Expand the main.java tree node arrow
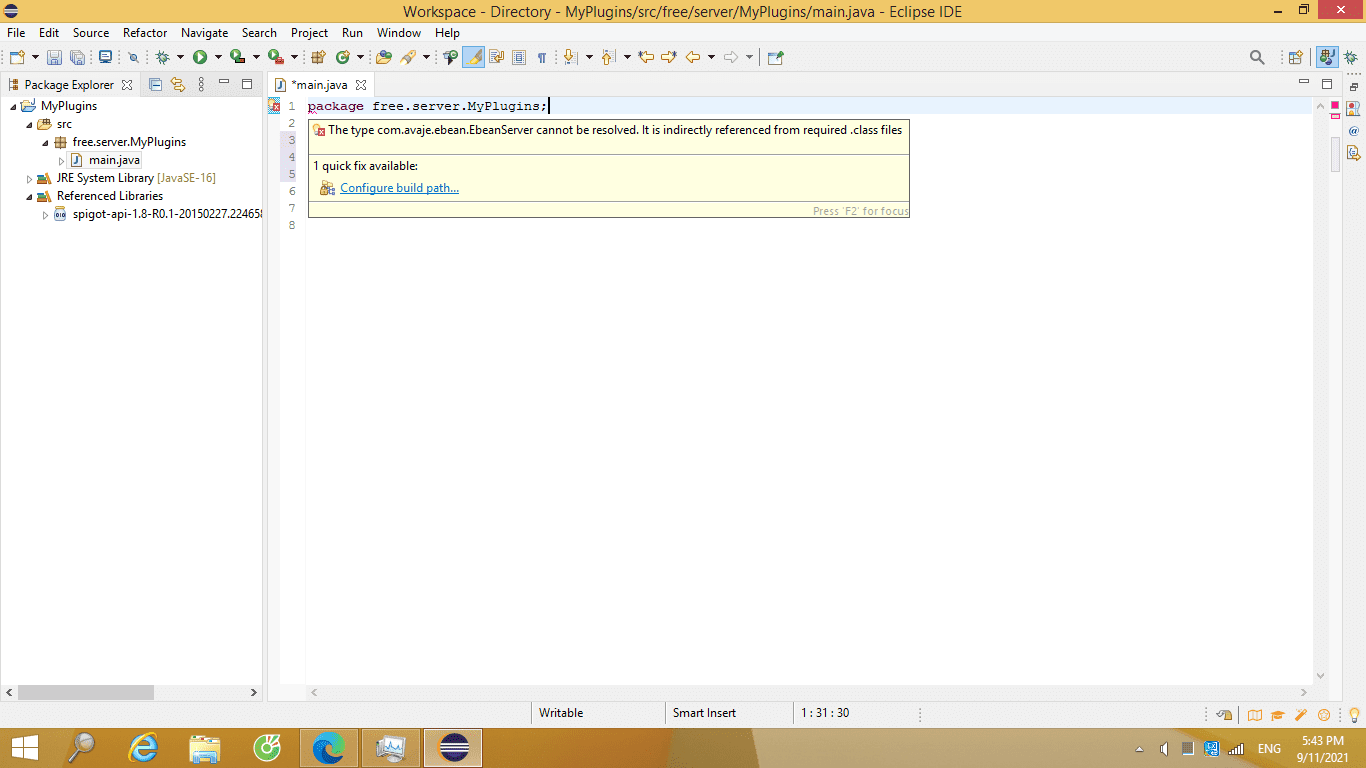 point(61,160)
